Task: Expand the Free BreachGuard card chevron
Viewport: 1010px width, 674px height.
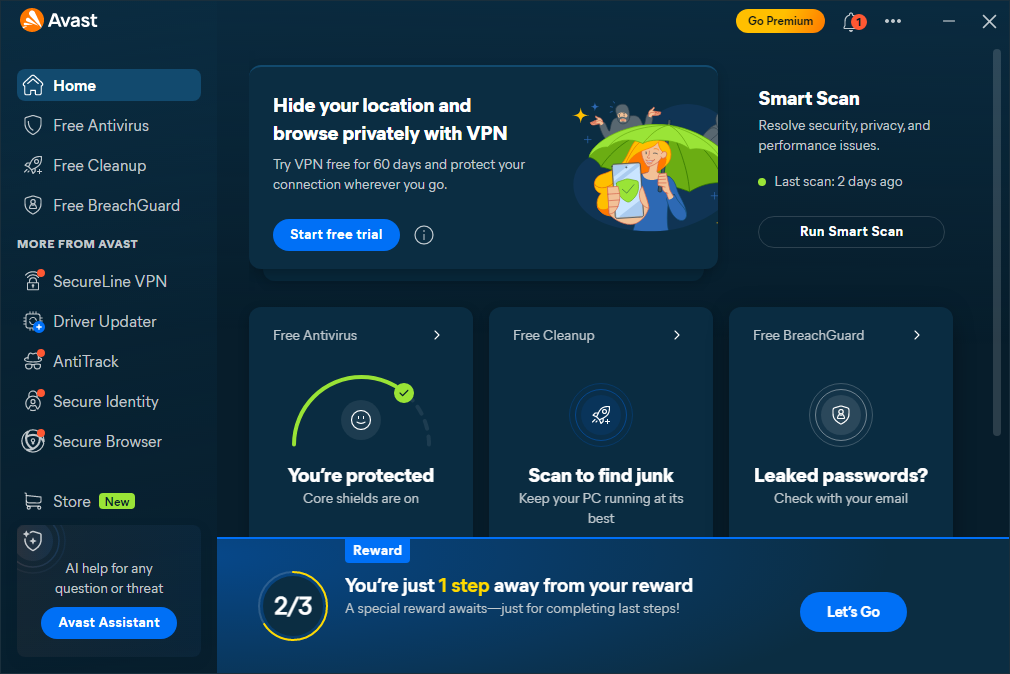Action: tap(917, 335)
